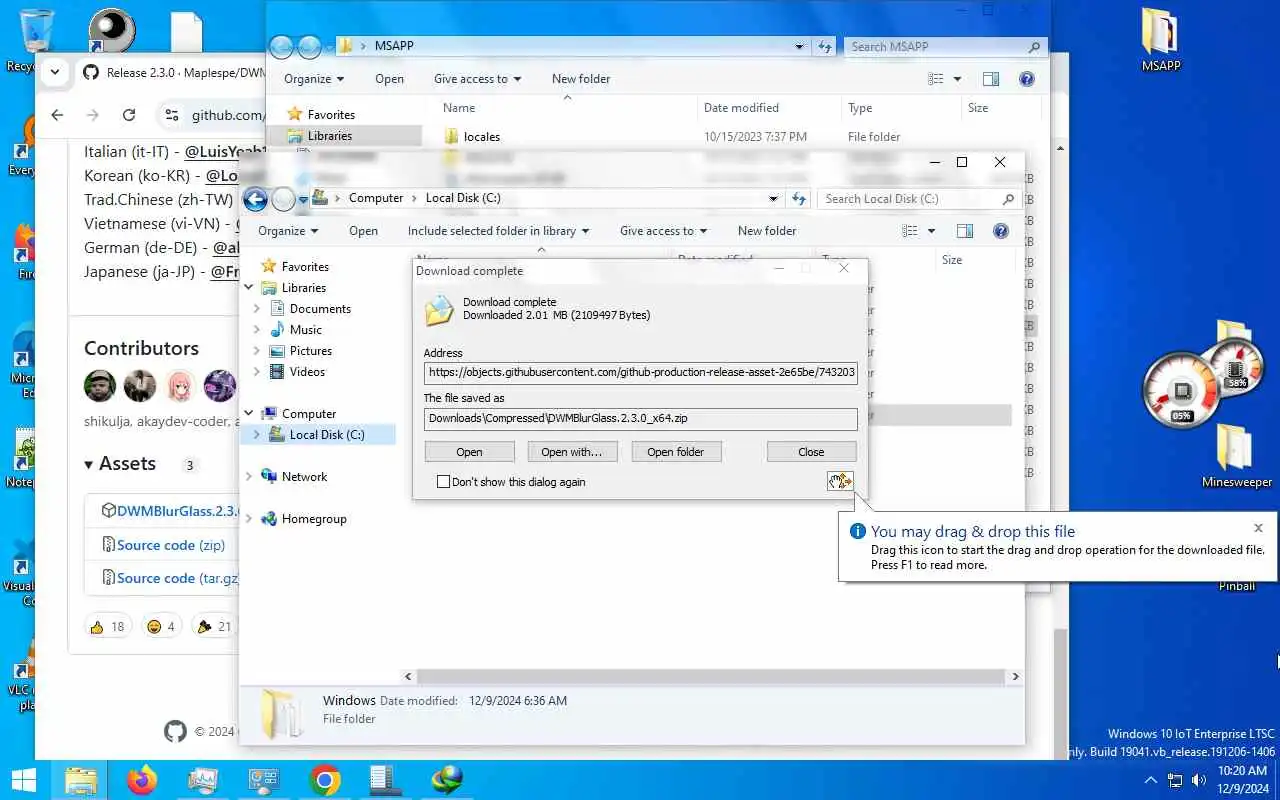
Task: Collapse Computer node in navigation pane
Action: (x=249, y=414)
